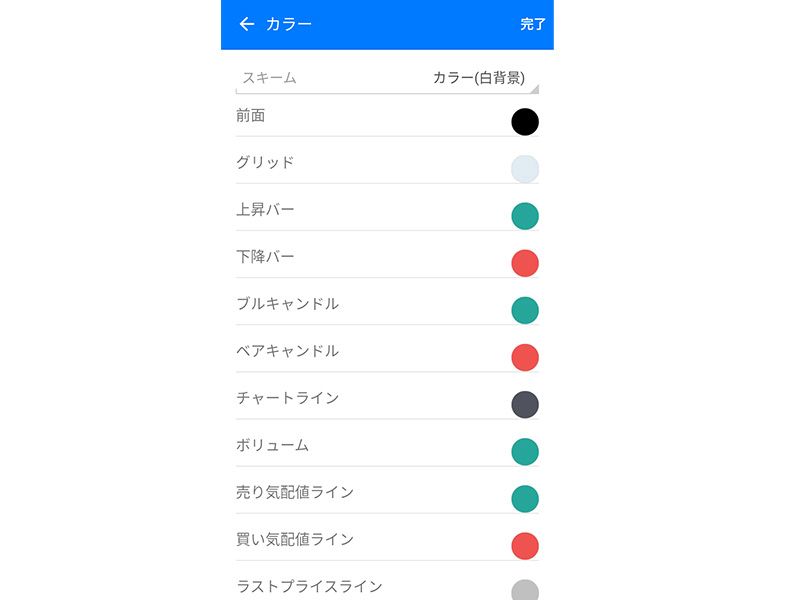Tap the back arrow icon
The height and width of the screenshot is (600, 800).
247,24
